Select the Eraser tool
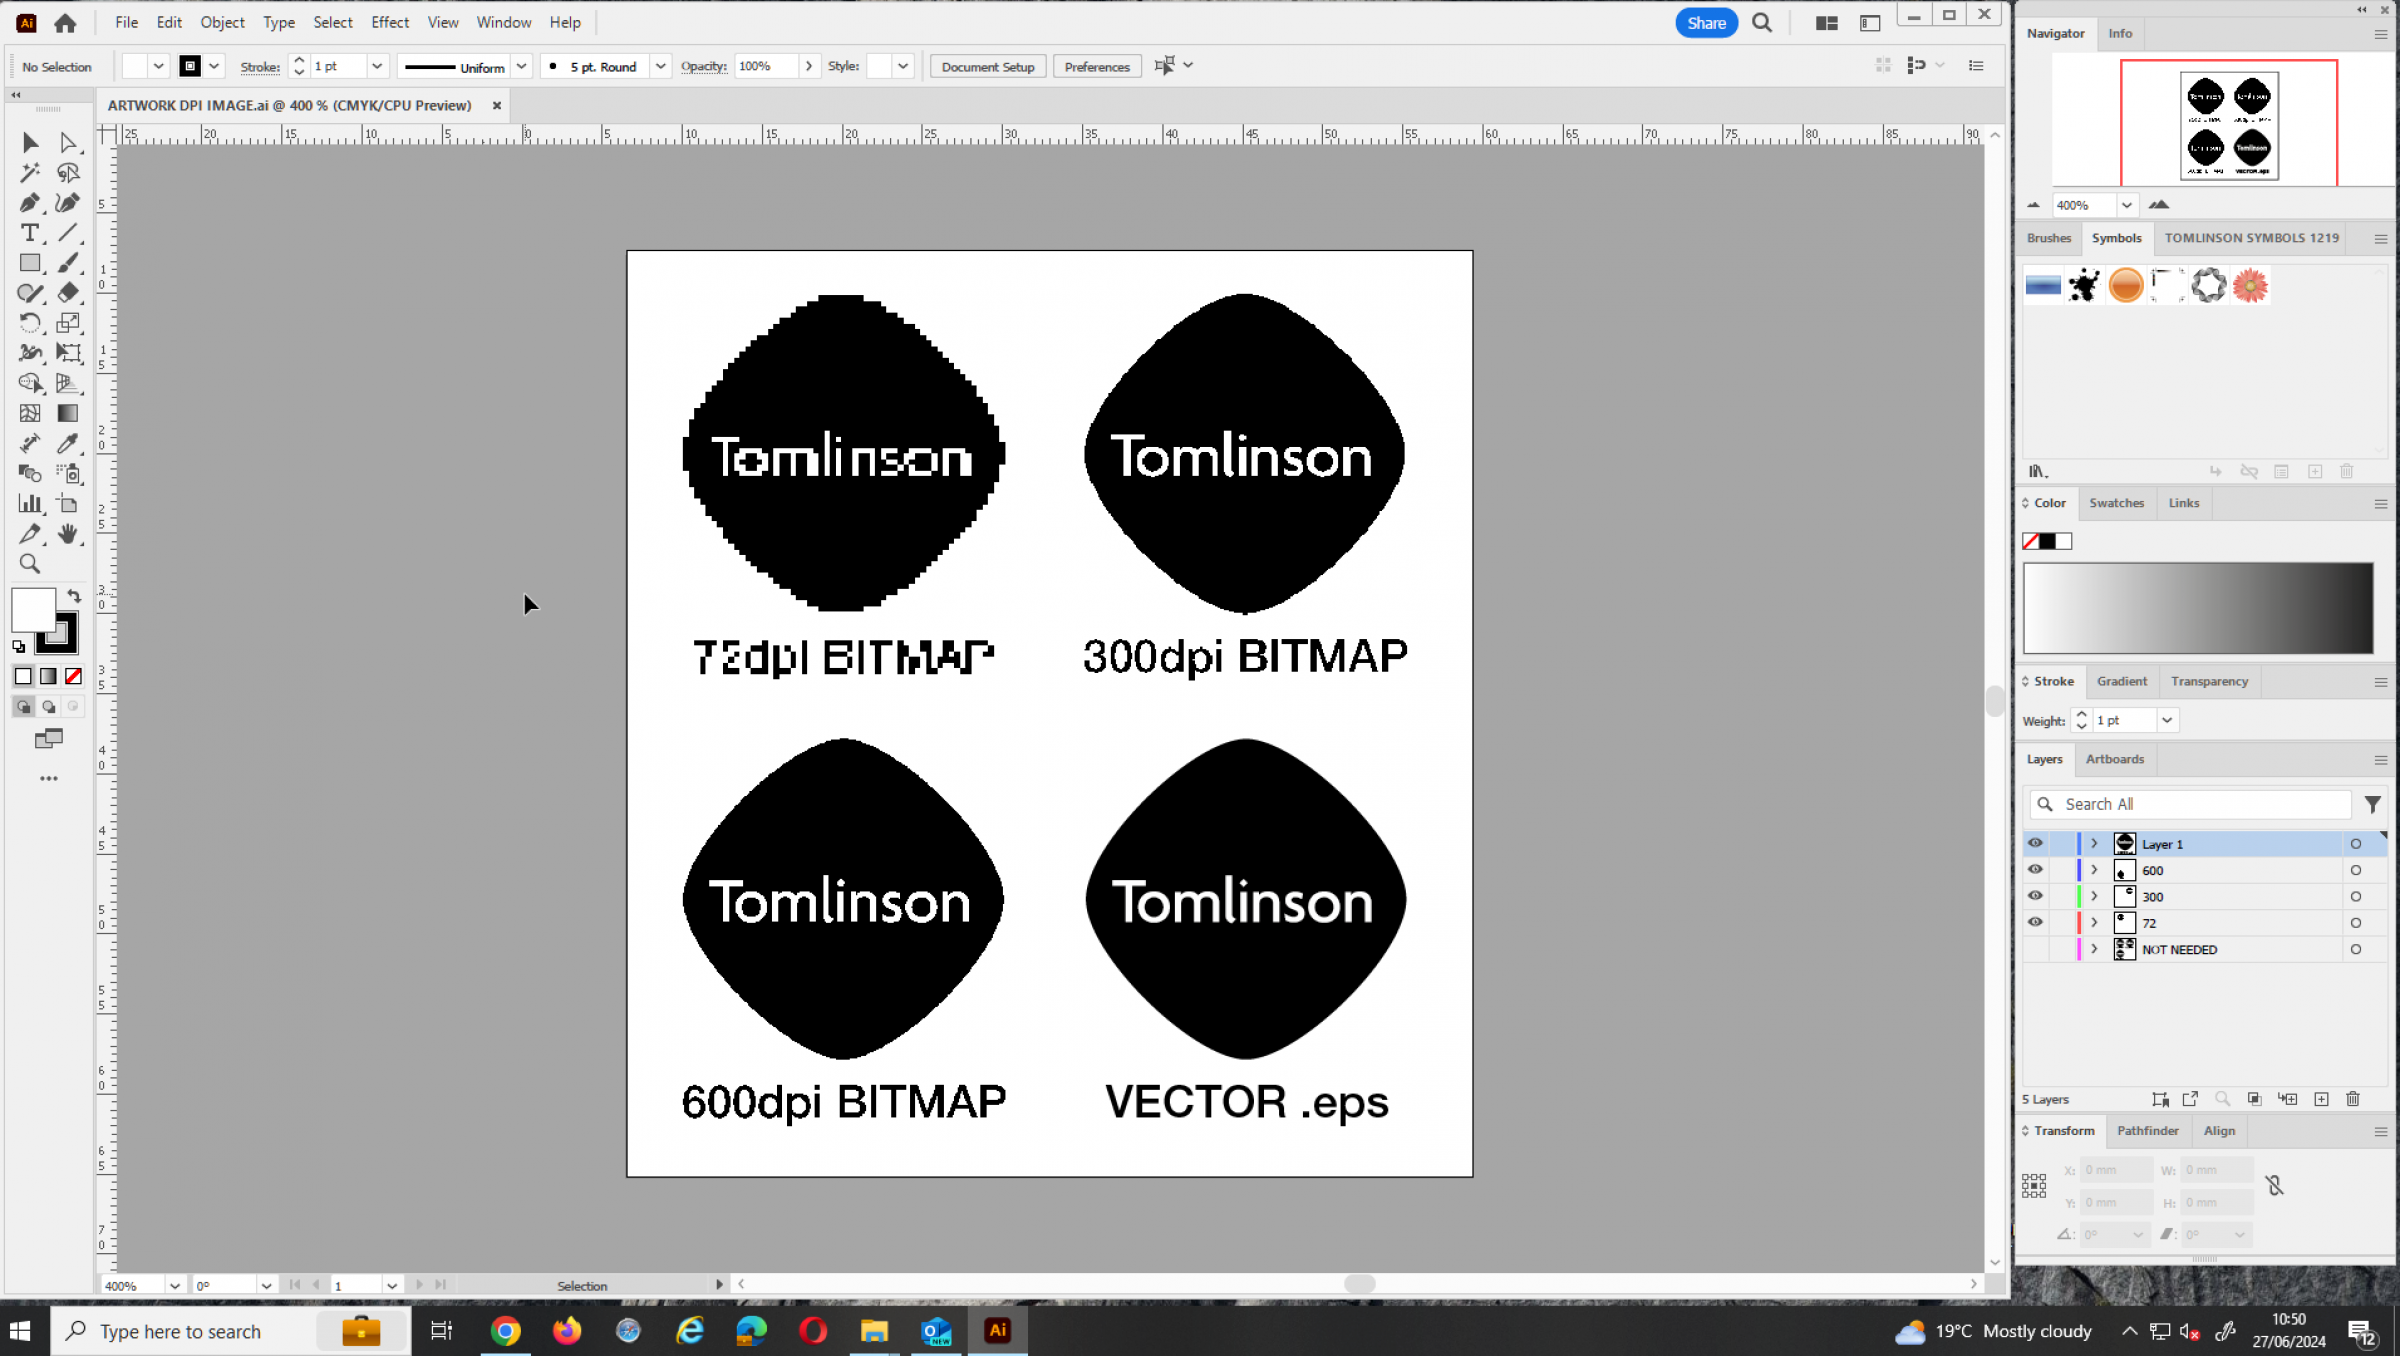The height and width of the screenshot is (1356, 2400). click(x=68, y=293)
